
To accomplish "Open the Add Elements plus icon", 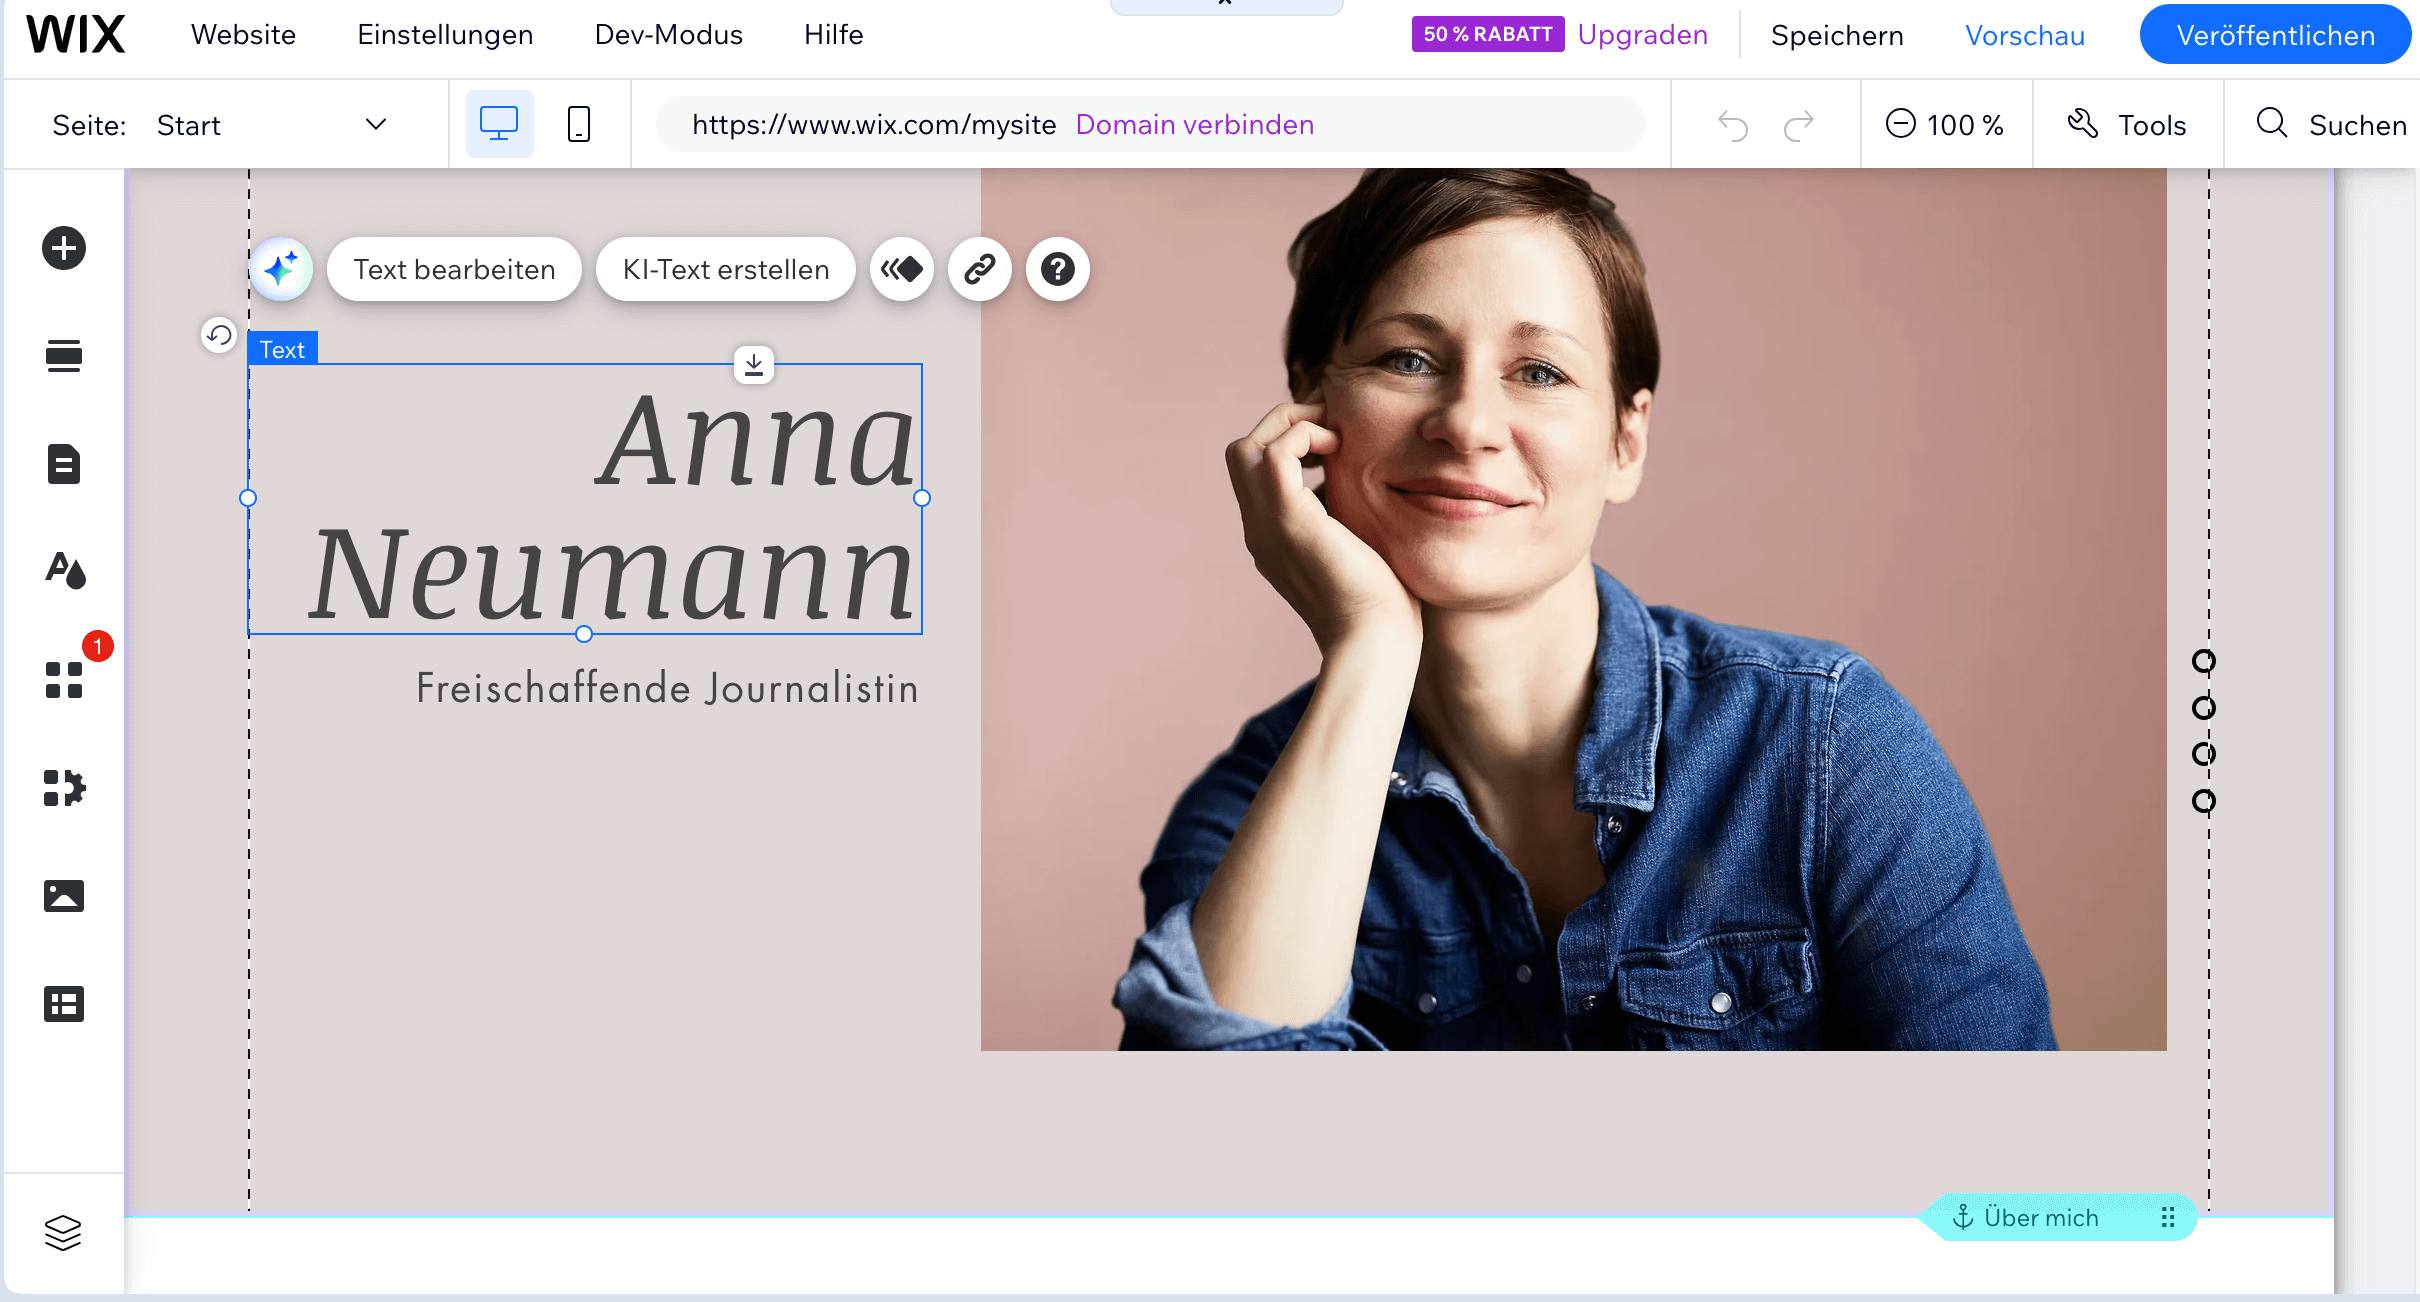I will tap(64, 248).
